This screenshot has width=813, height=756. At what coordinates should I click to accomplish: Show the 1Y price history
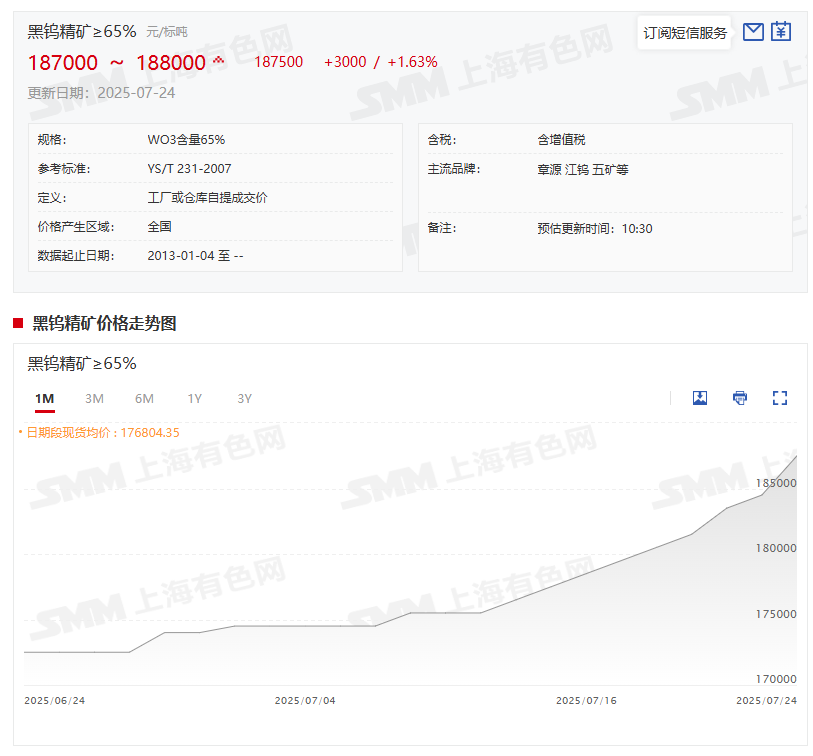point(194,399)
